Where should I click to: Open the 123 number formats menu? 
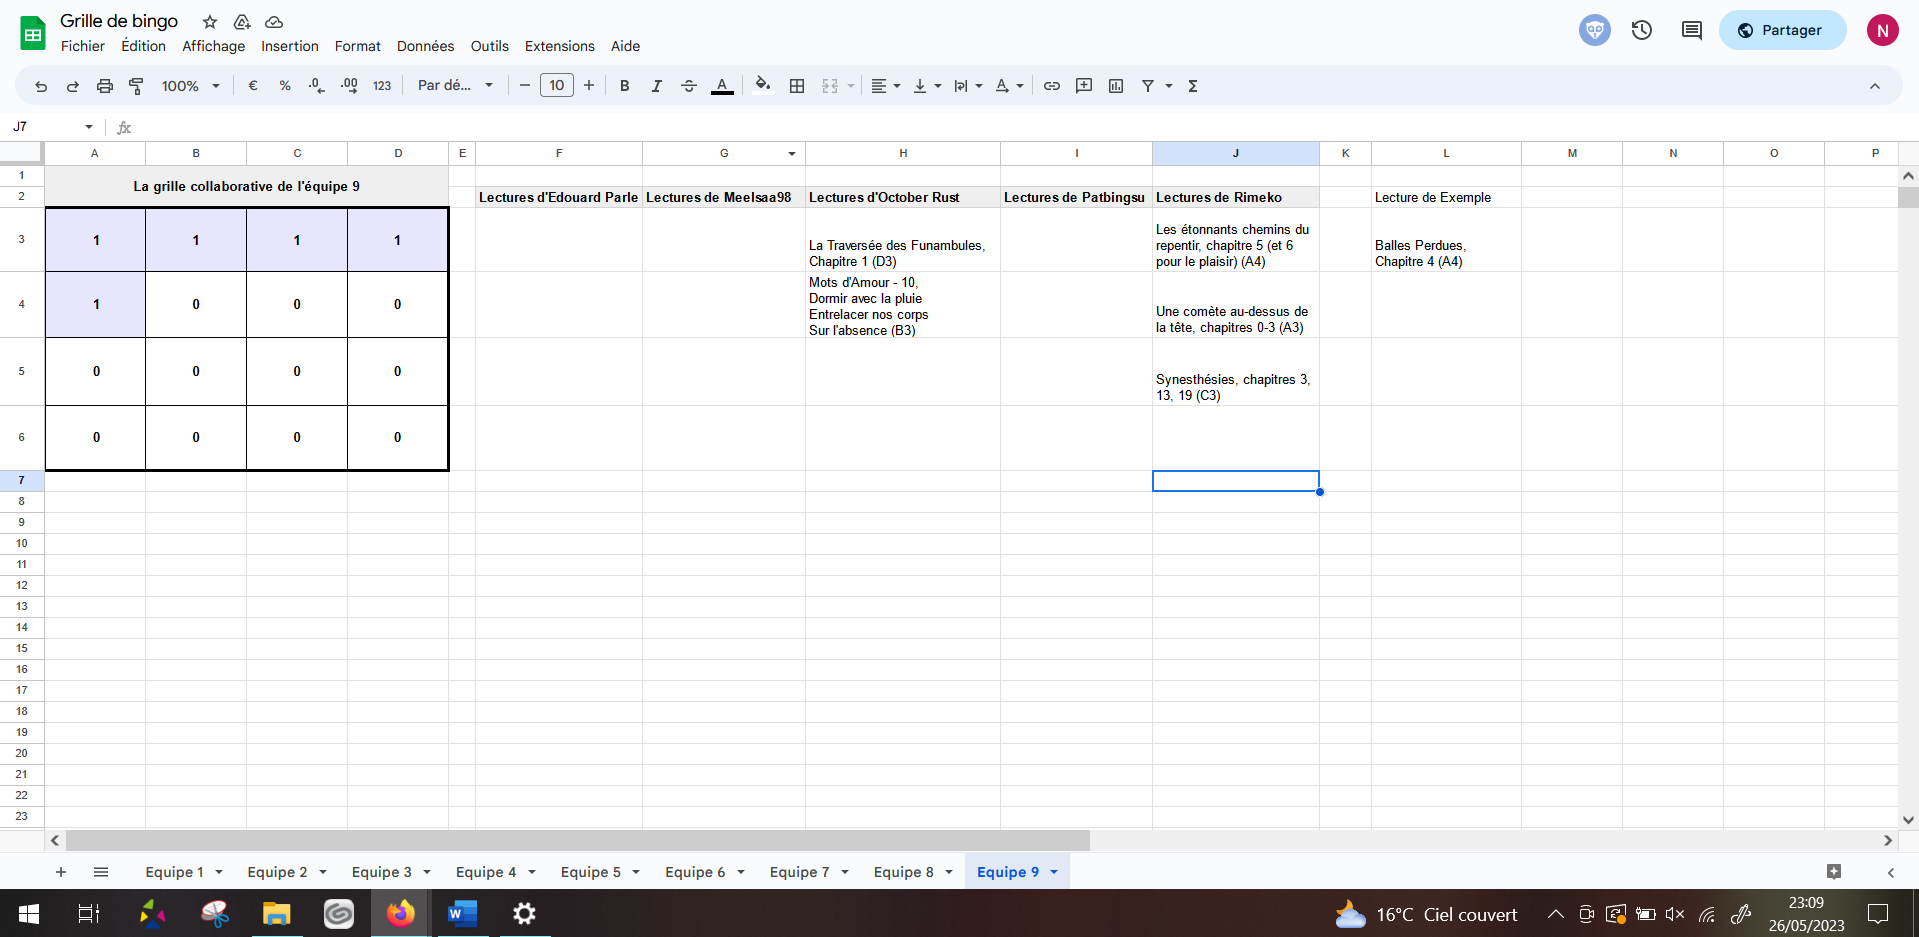(x=382, y=86)
